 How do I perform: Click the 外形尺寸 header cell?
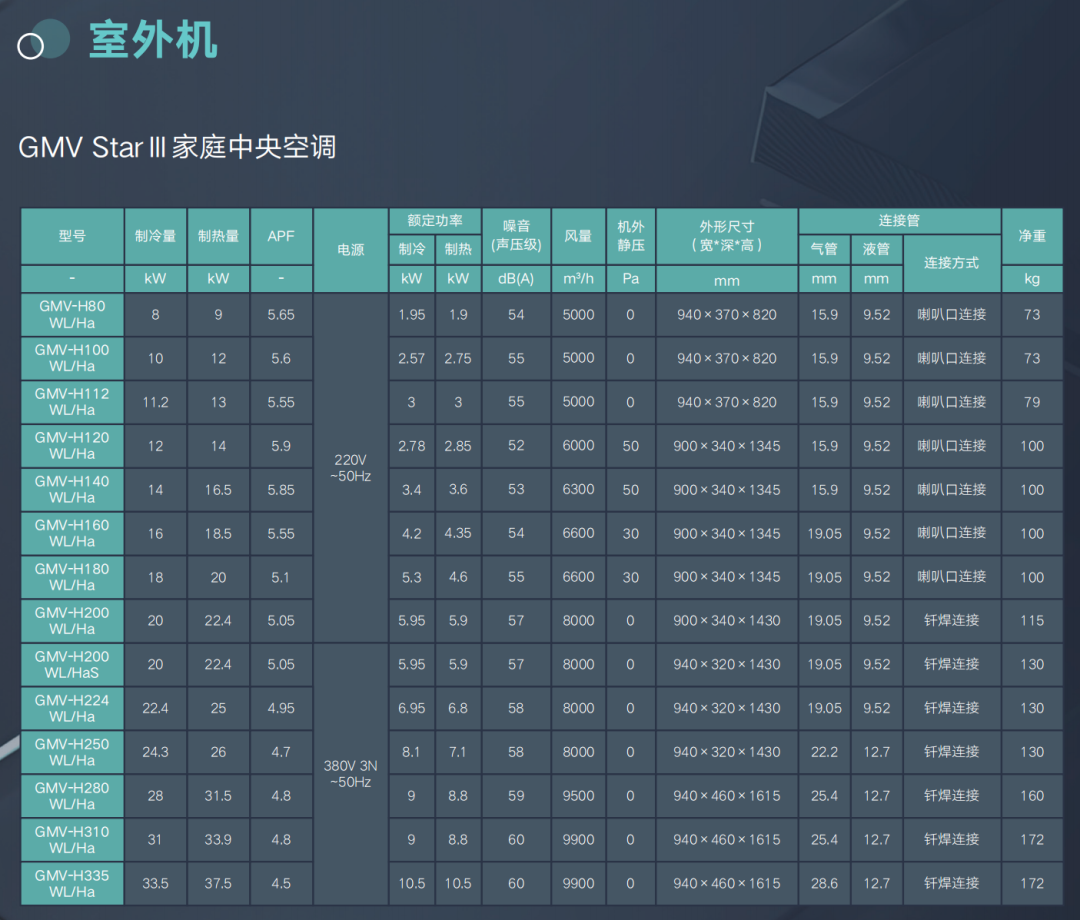point(727,236)
